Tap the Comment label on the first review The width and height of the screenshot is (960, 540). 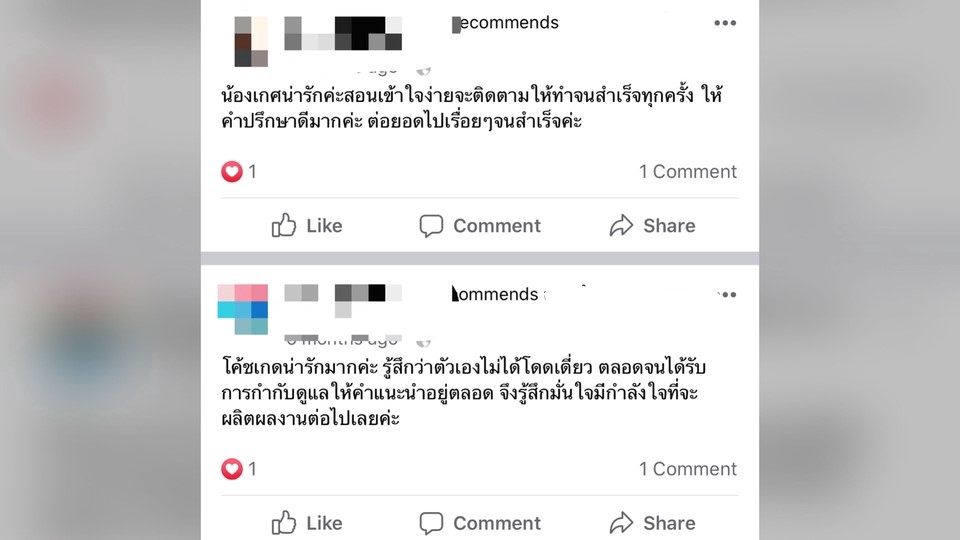tap(497, 226)
